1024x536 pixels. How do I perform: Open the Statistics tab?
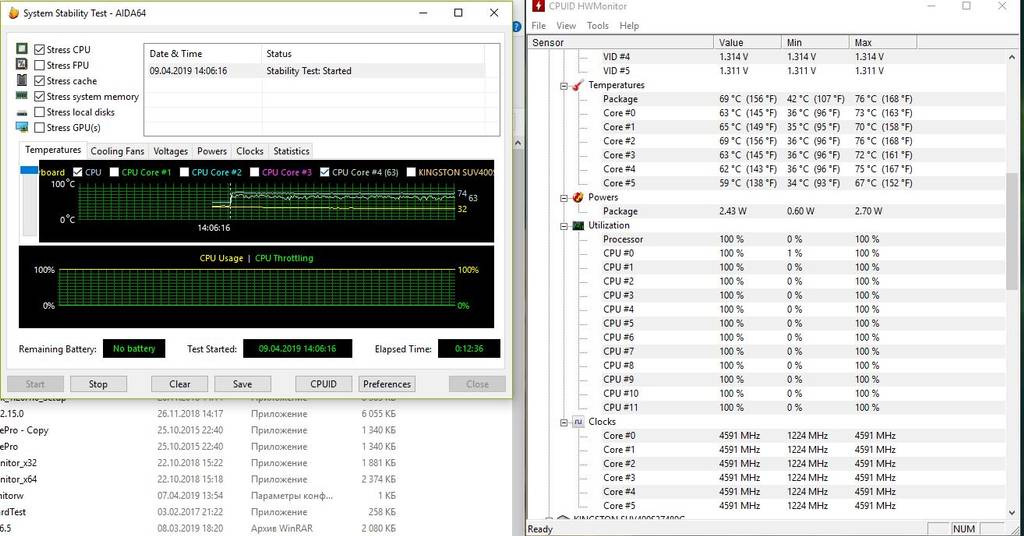click(291, 151)
